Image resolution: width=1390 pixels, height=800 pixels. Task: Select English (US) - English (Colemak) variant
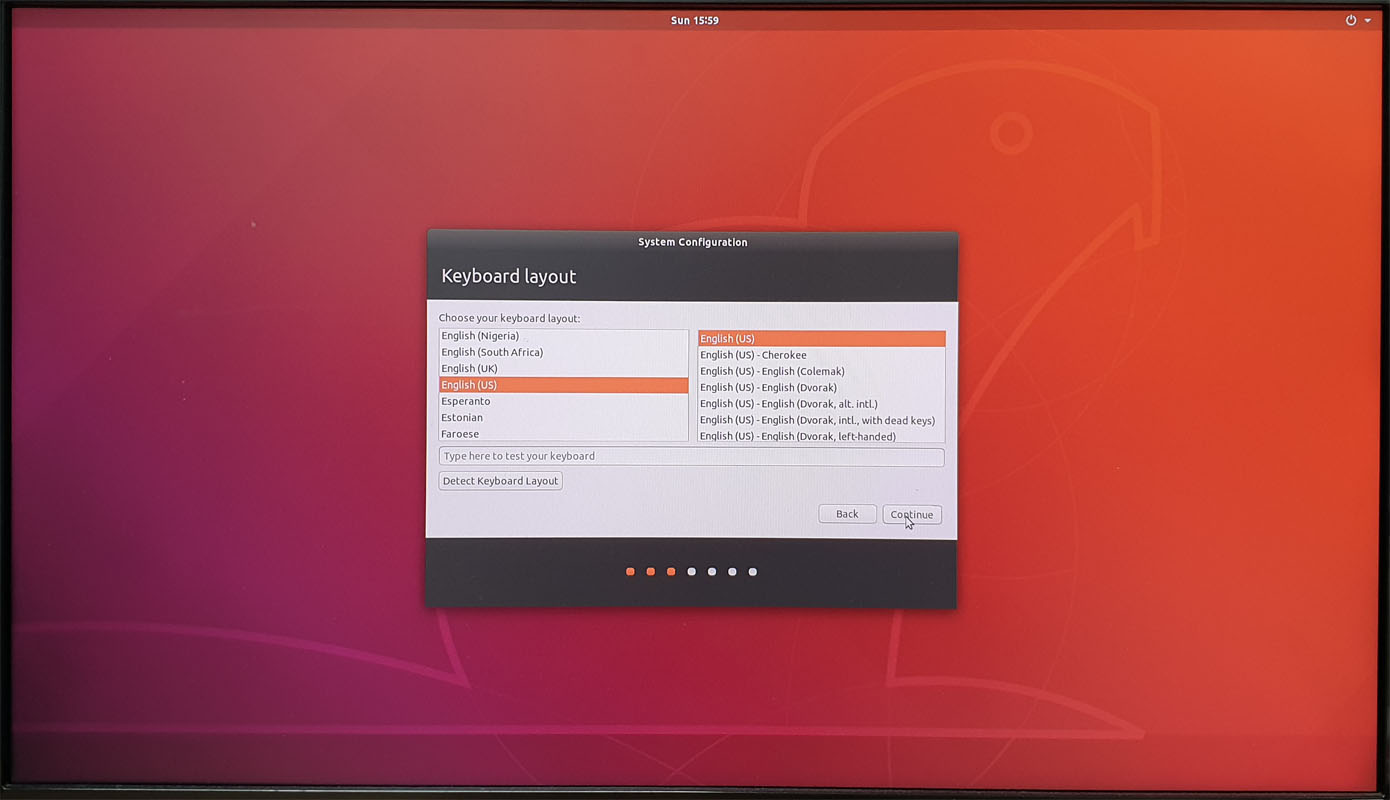821,371
